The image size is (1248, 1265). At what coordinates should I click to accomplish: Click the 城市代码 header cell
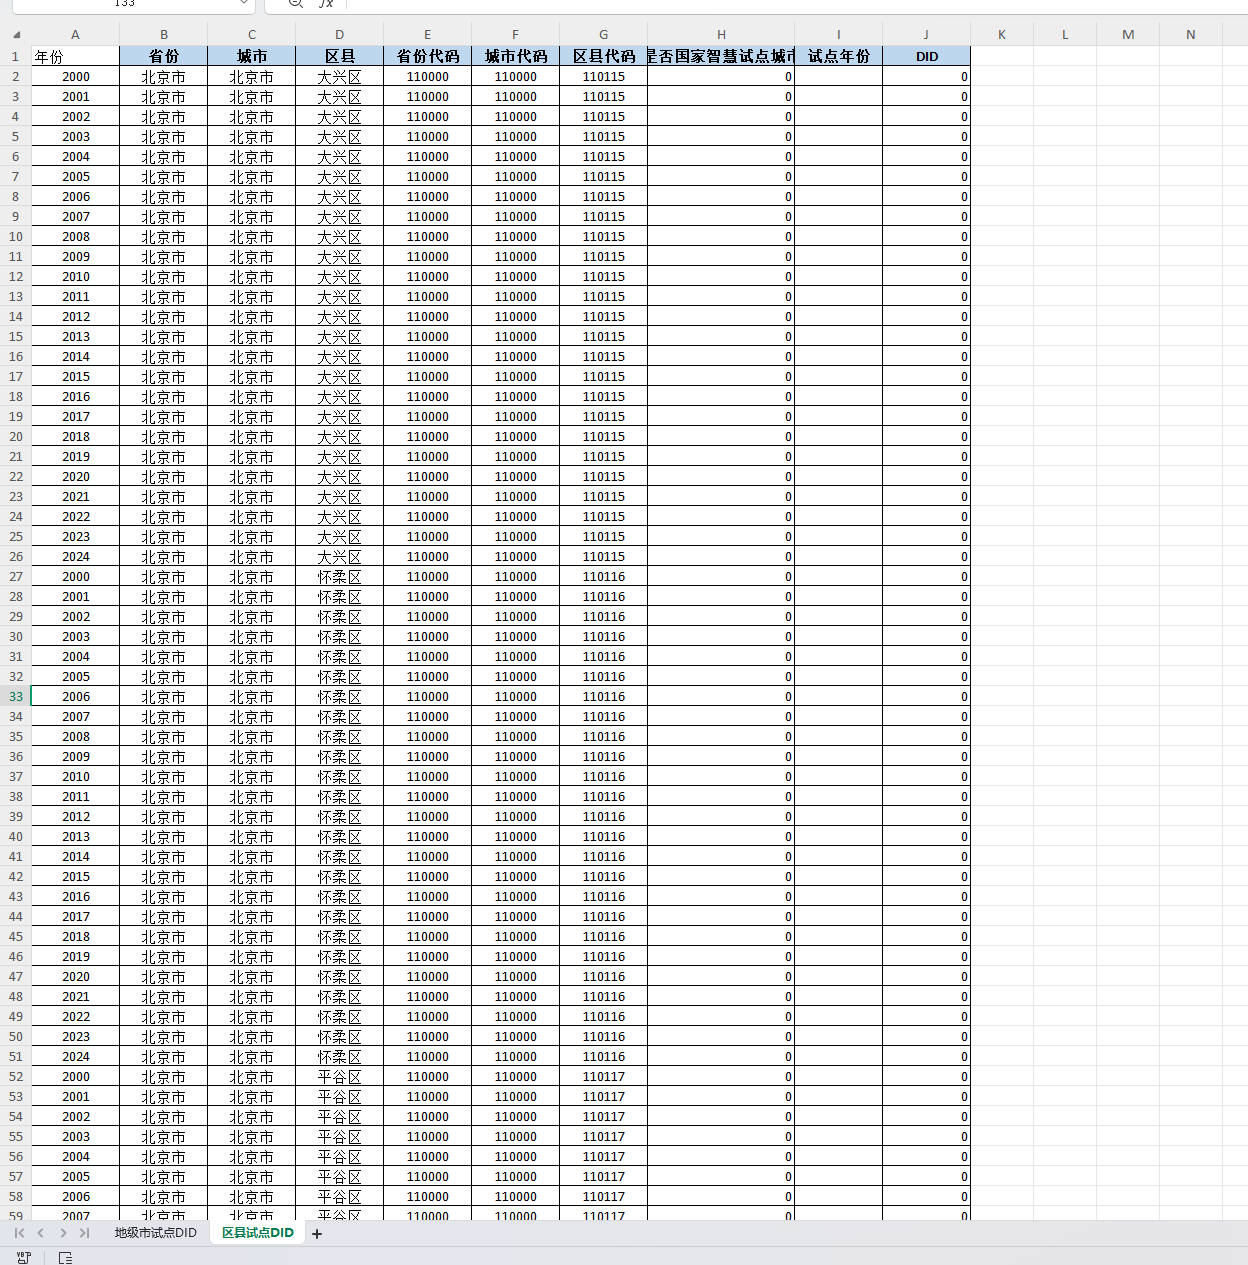point(515,56)
